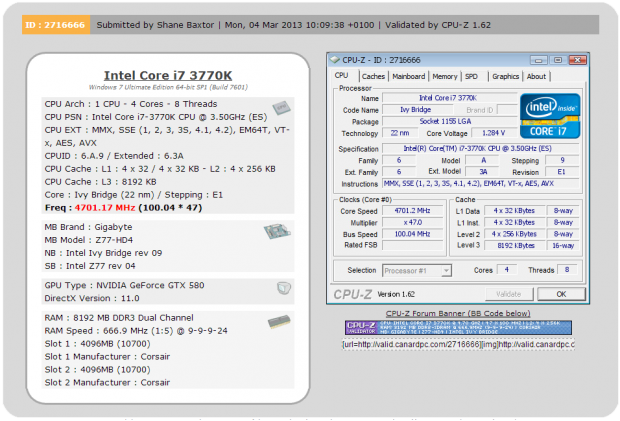Click the 16-way associativity value
This screenshot has height=421, width=620.
click(563, 245)
